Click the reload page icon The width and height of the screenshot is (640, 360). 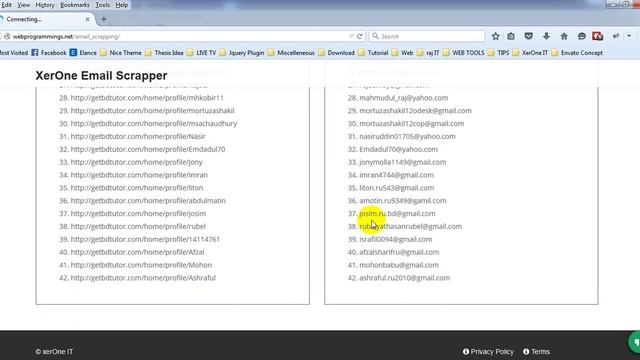[x=360, y=36]
